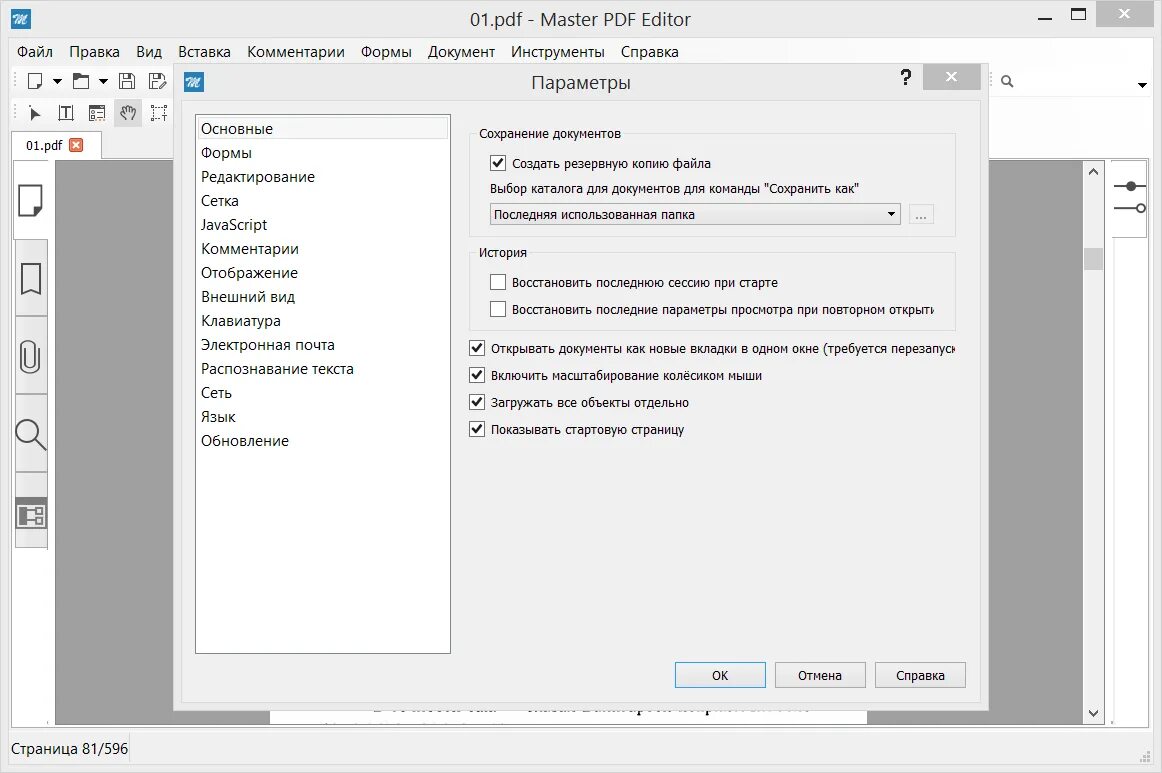This screenshot has width=1162, height=773.
Task: Select 'Отображение' settings category
Action: (322, 273)
